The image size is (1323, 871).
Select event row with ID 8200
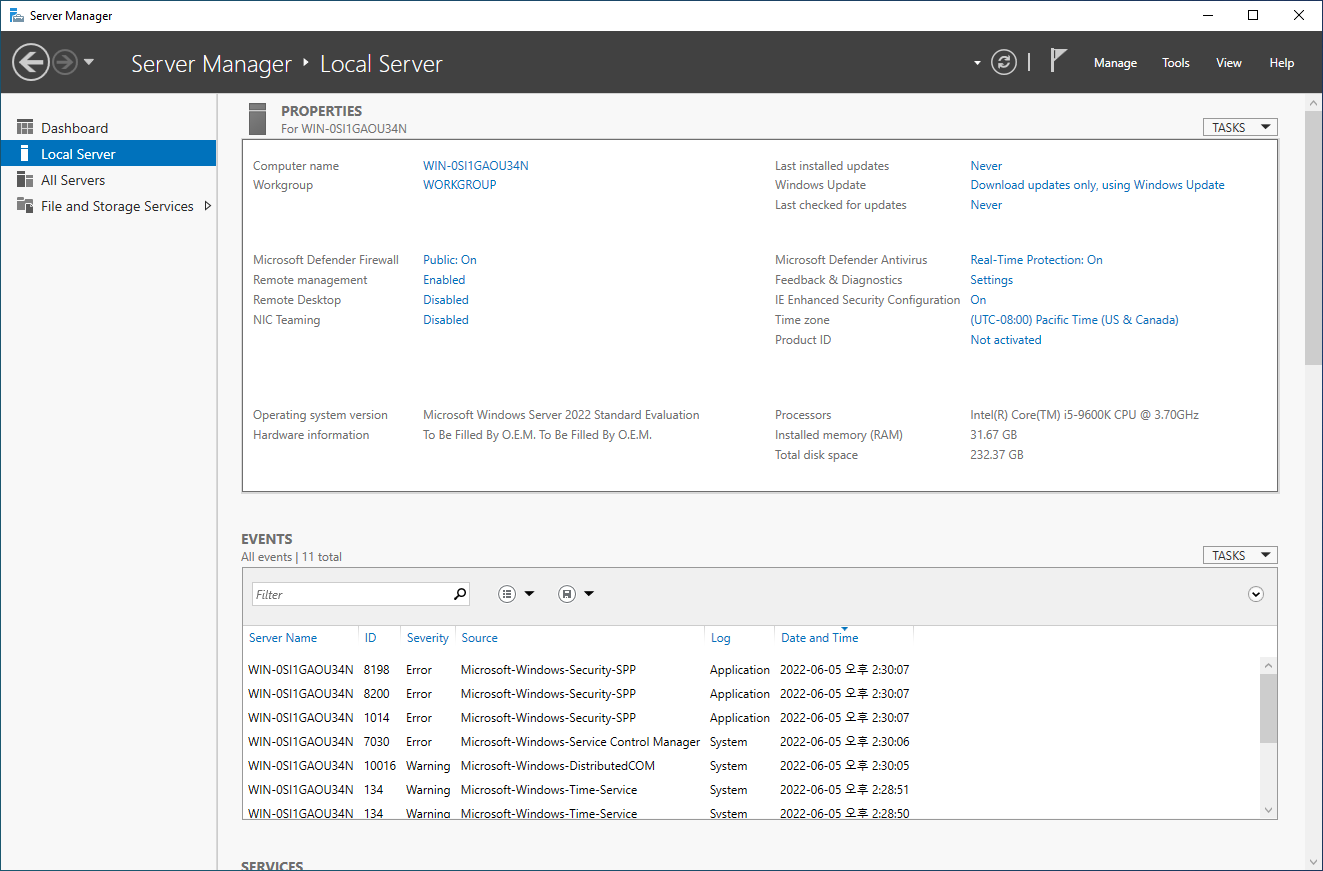pos(751,694)
